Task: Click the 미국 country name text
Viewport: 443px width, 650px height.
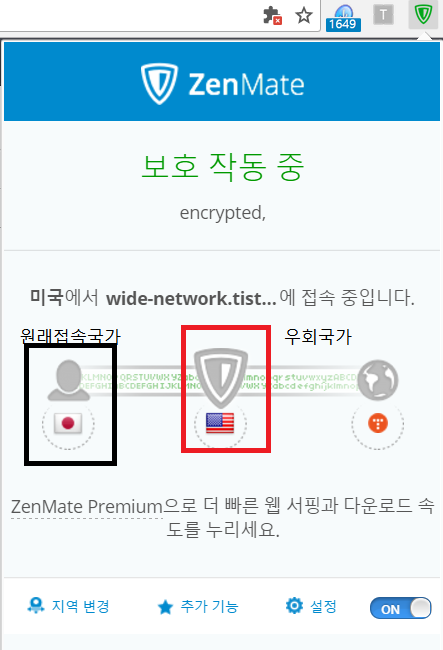Action: click(46, 297)
